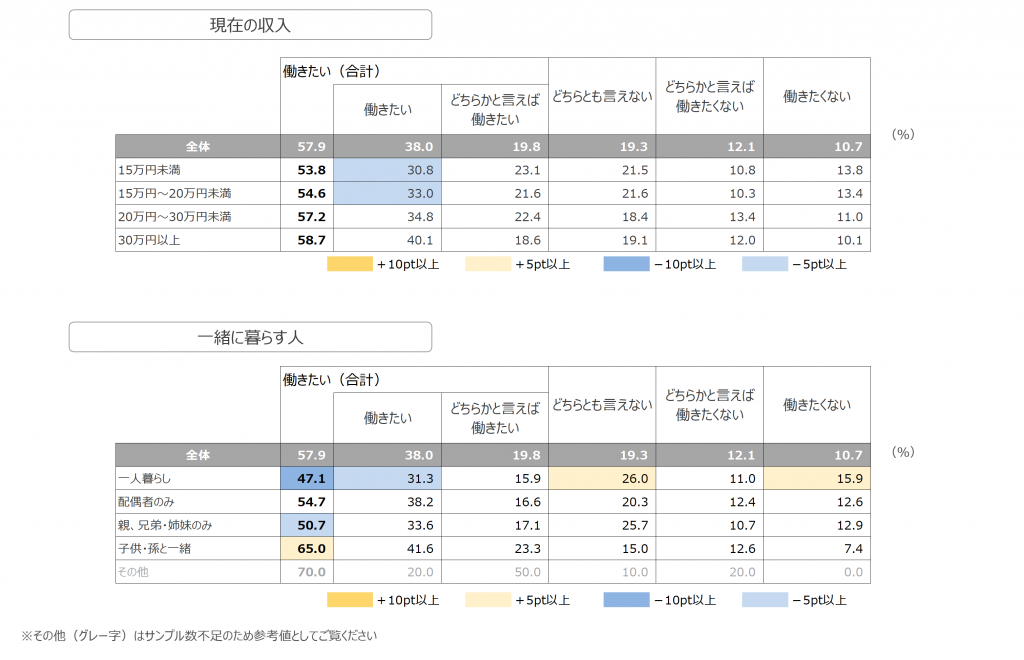Click the 23.1 cell in 15万円未満 row
1024x660 pixels.
(495, 170)
